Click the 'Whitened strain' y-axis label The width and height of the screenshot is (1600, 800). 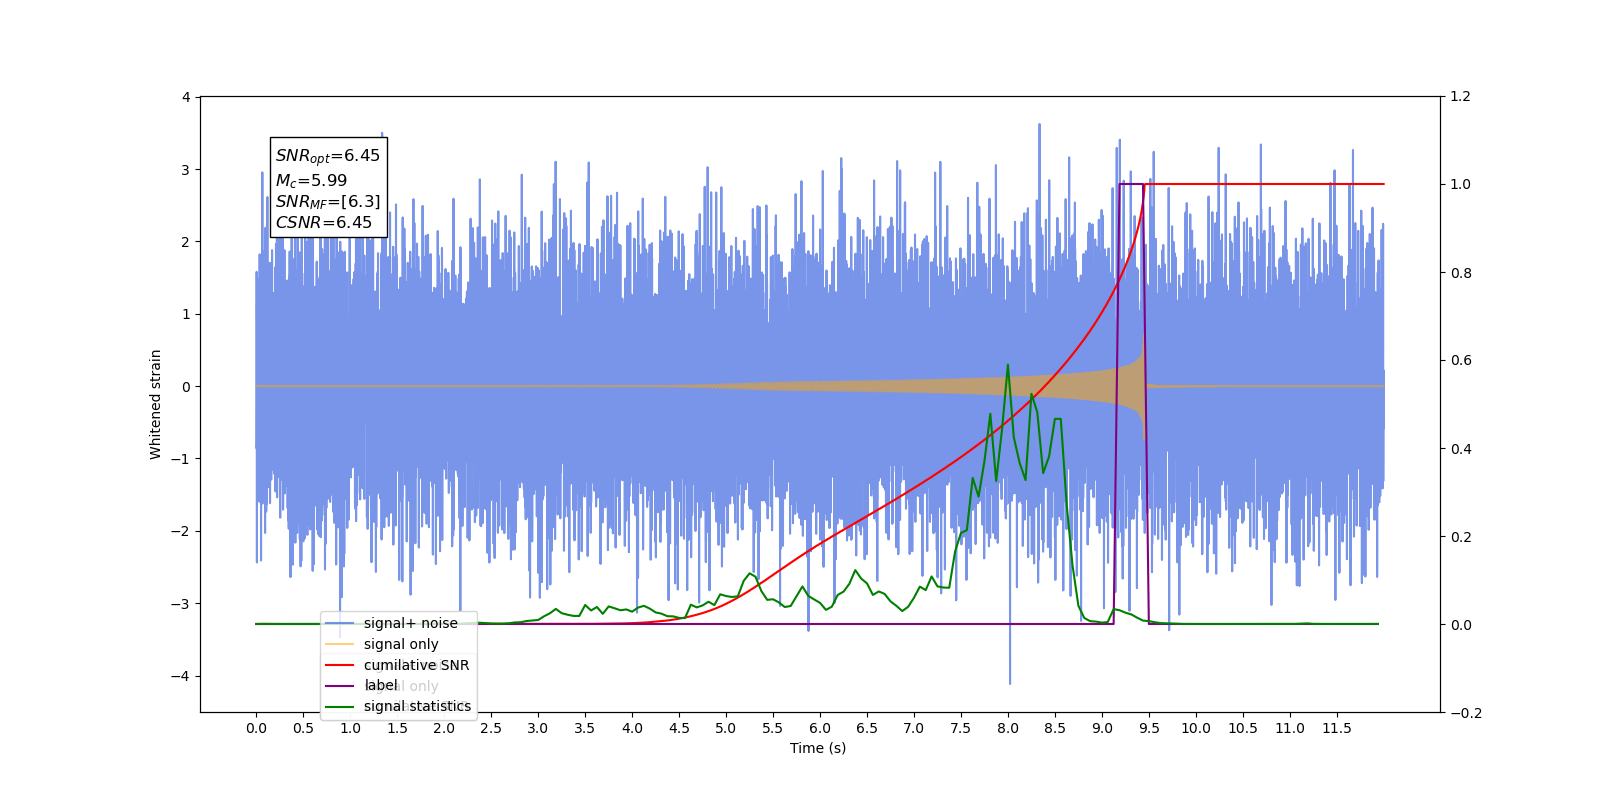(x=155, y=404)
